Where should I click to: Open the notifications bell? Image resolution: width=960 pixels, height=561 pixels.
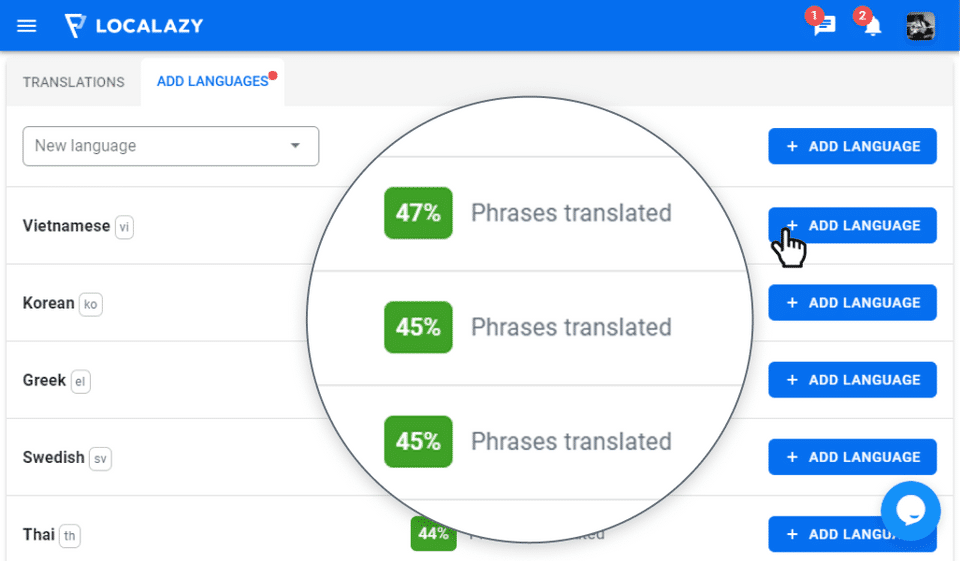[x=872, y=26]
